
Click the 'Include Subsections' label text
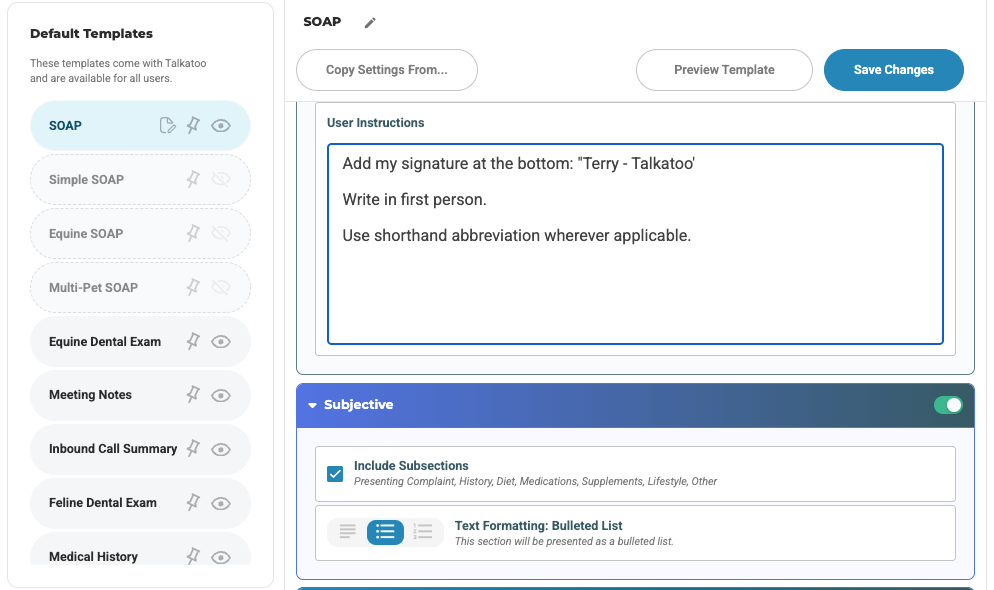pos(411,465)
